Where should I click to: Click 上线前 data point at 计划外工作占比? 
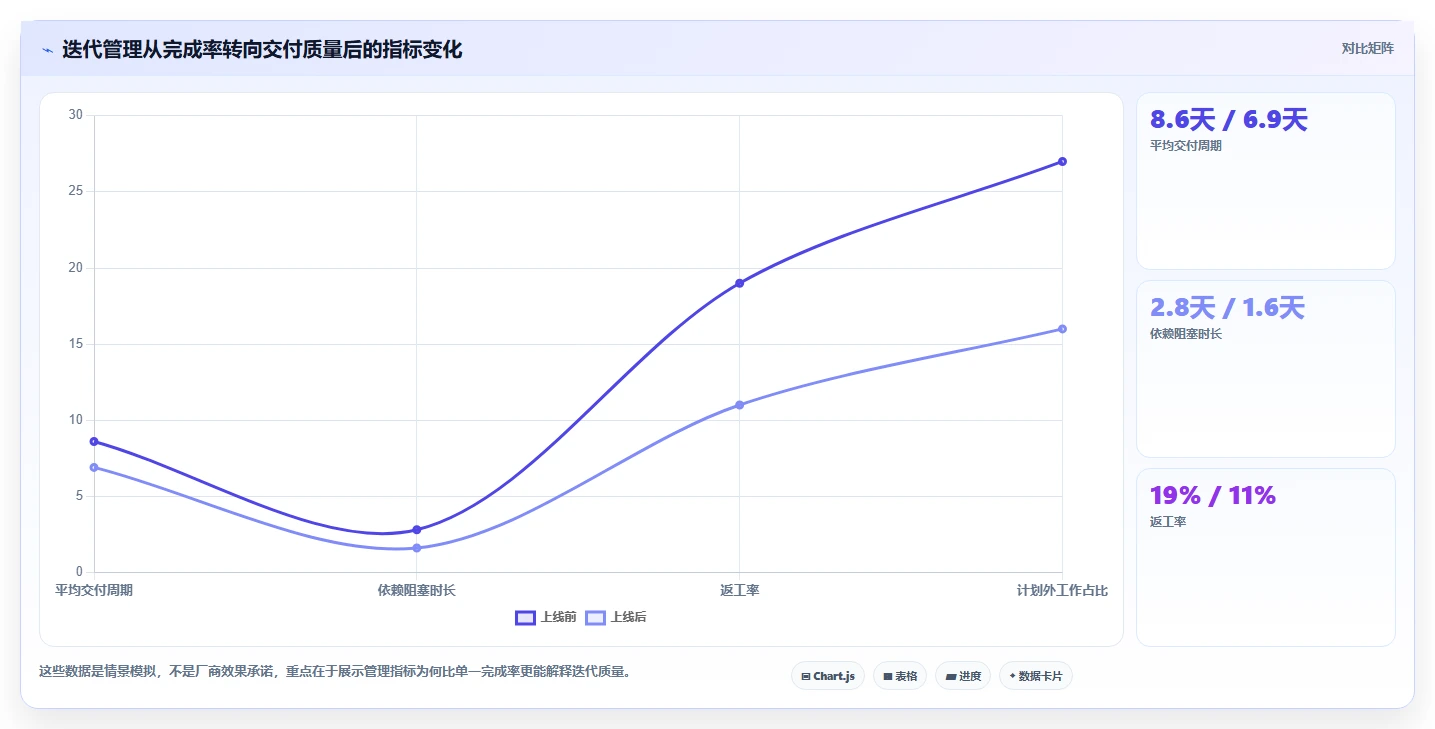click(1062, 161)
